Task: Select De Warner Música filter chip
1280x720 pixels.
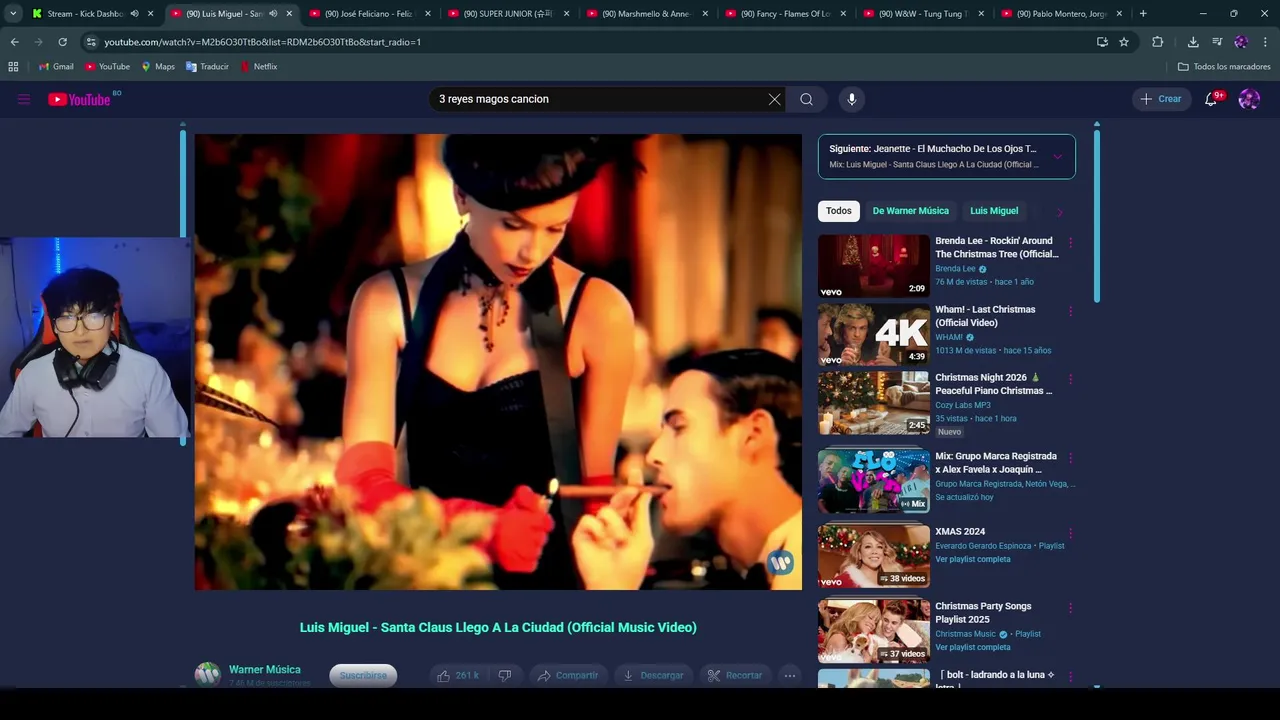Action: click(x=911, y=211)
